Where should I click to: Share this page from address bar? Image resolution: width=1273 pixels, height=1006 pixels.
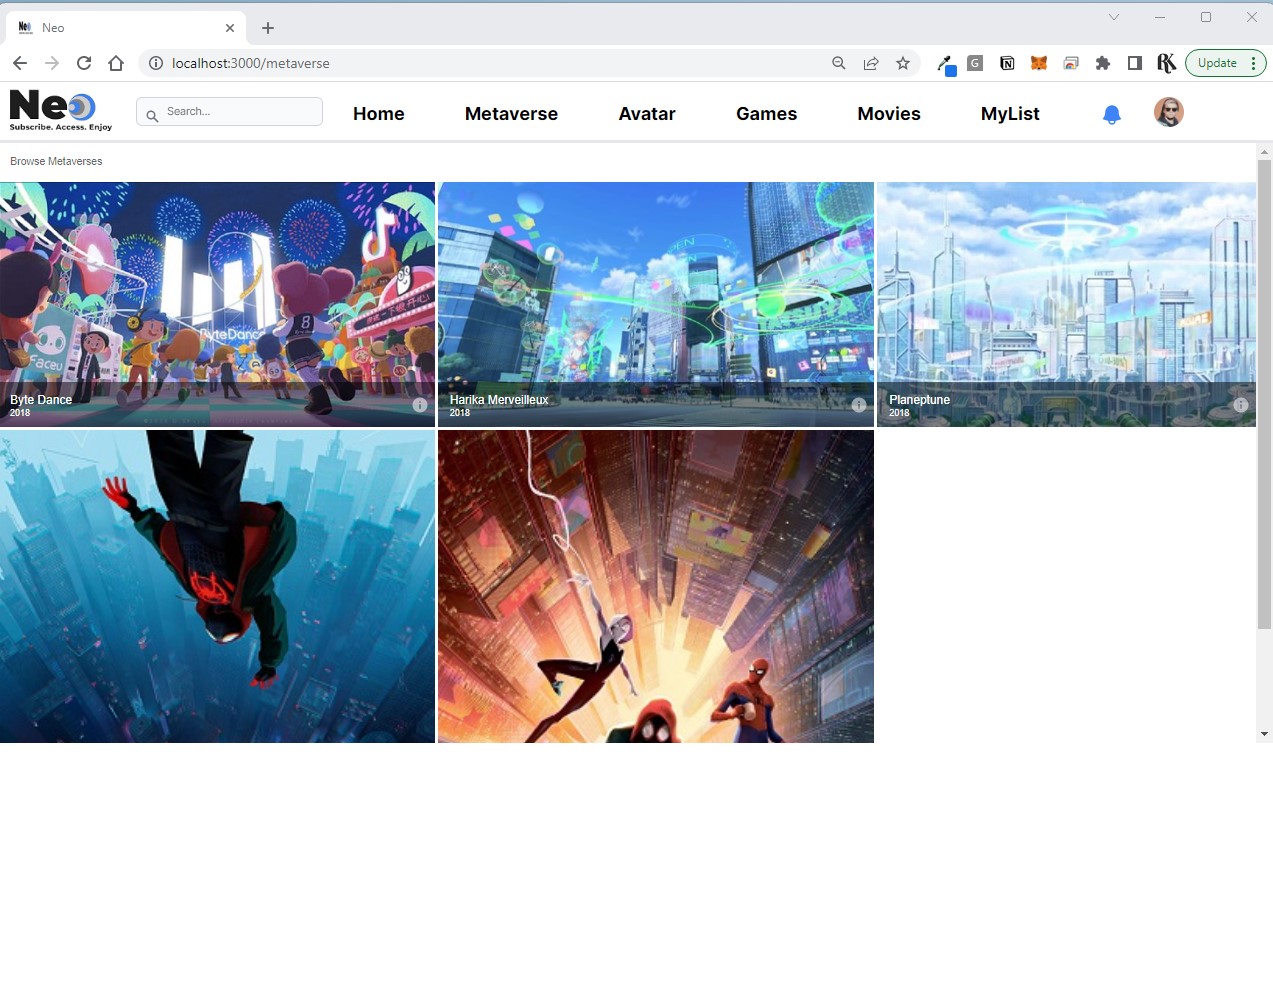[871, 63]
